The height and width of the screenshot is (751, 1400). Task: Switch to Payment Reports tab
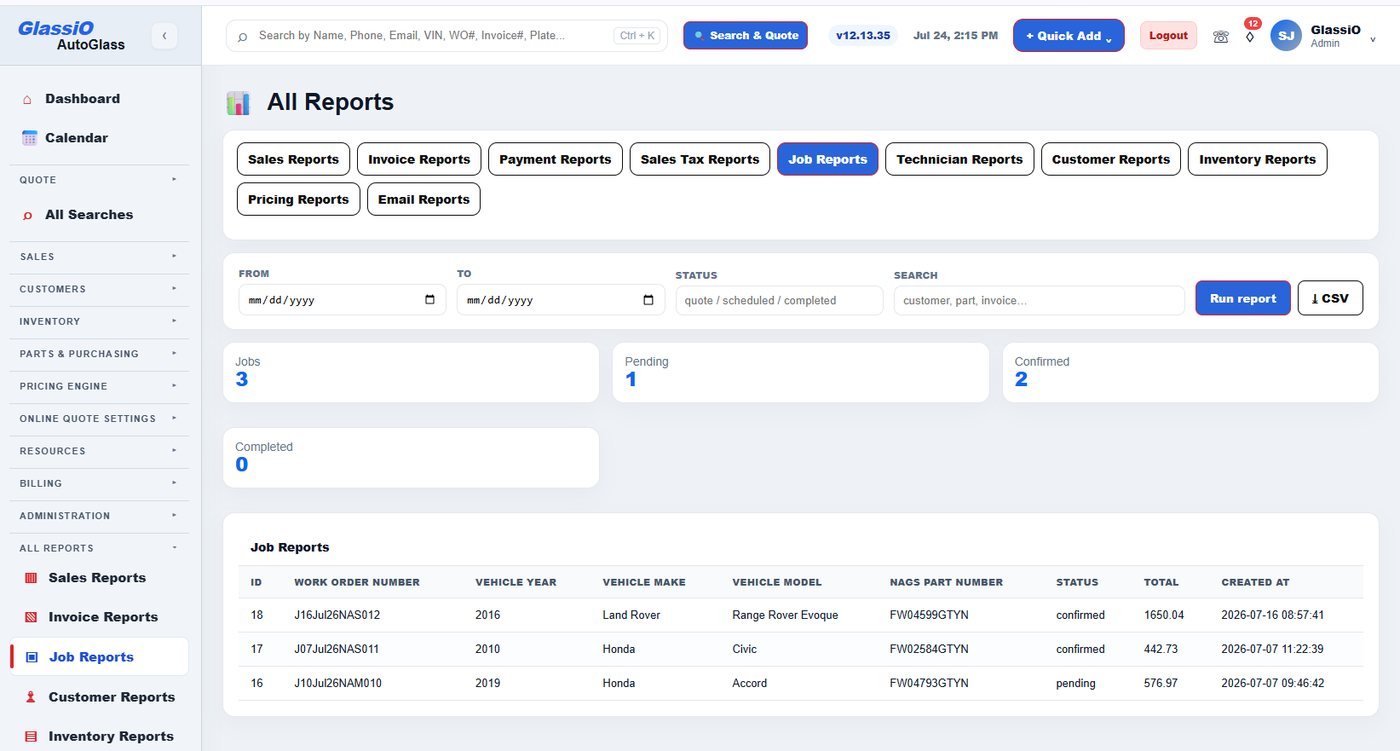coord(555,159)
